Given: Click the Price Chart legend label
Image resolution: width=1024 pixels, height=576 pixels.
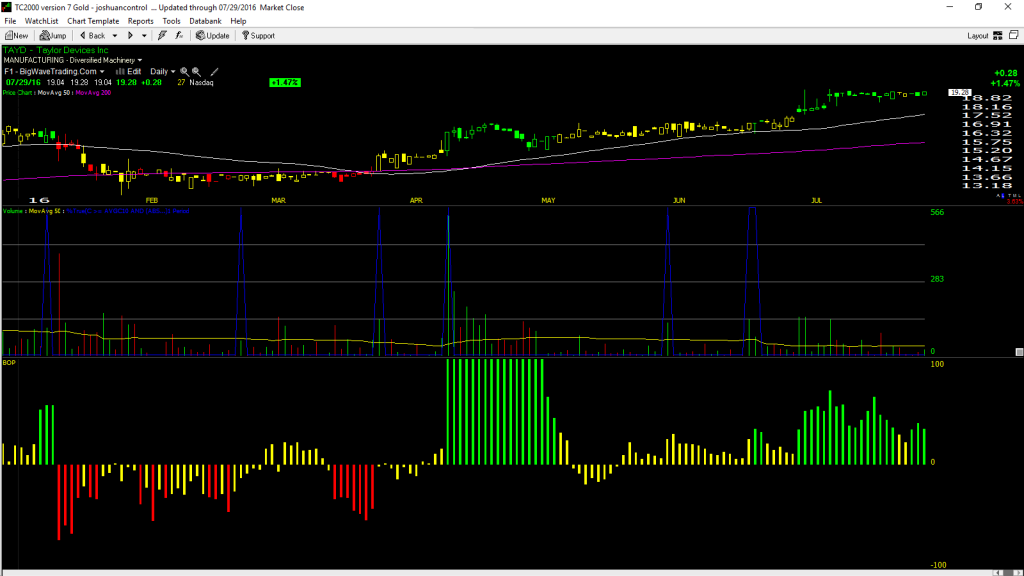Looking at the screenshot, I should tap(18, 93).
